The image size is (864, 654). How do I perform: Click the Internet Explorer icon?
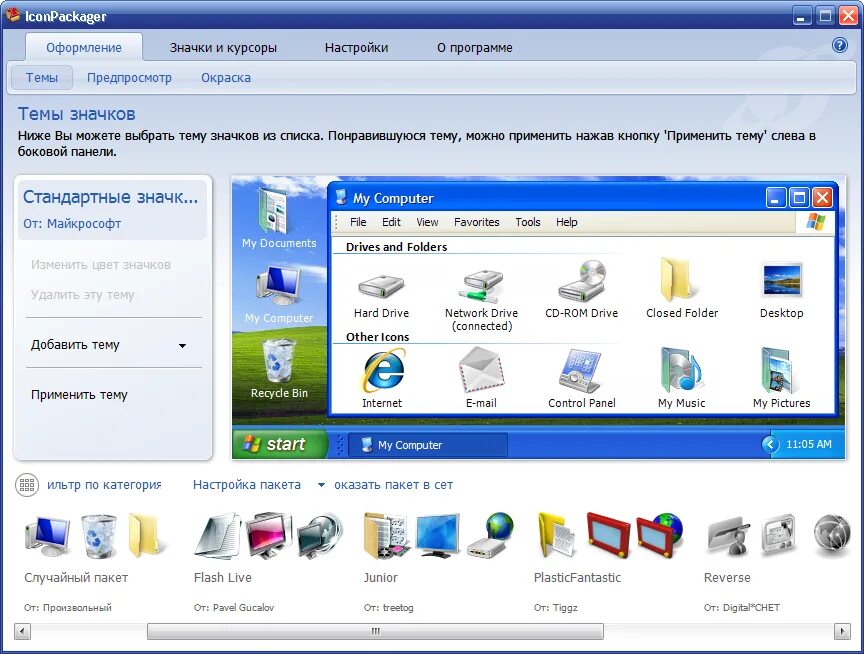pyautogui.click(x=382, y=370)
